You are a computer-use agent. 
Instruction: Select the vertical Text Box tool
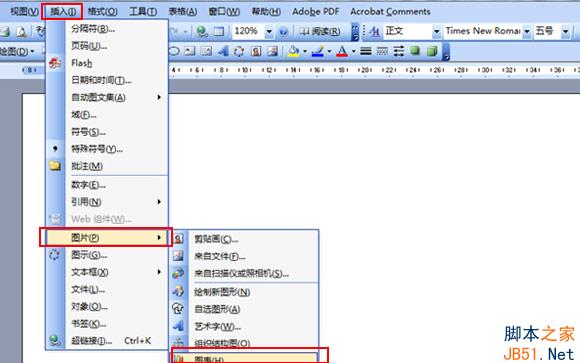[206, 51]
